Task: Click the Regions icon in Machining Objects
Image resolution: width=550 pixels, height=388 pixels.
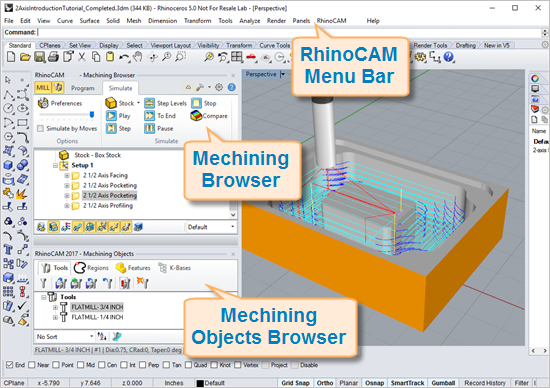Action: (80, 268)
